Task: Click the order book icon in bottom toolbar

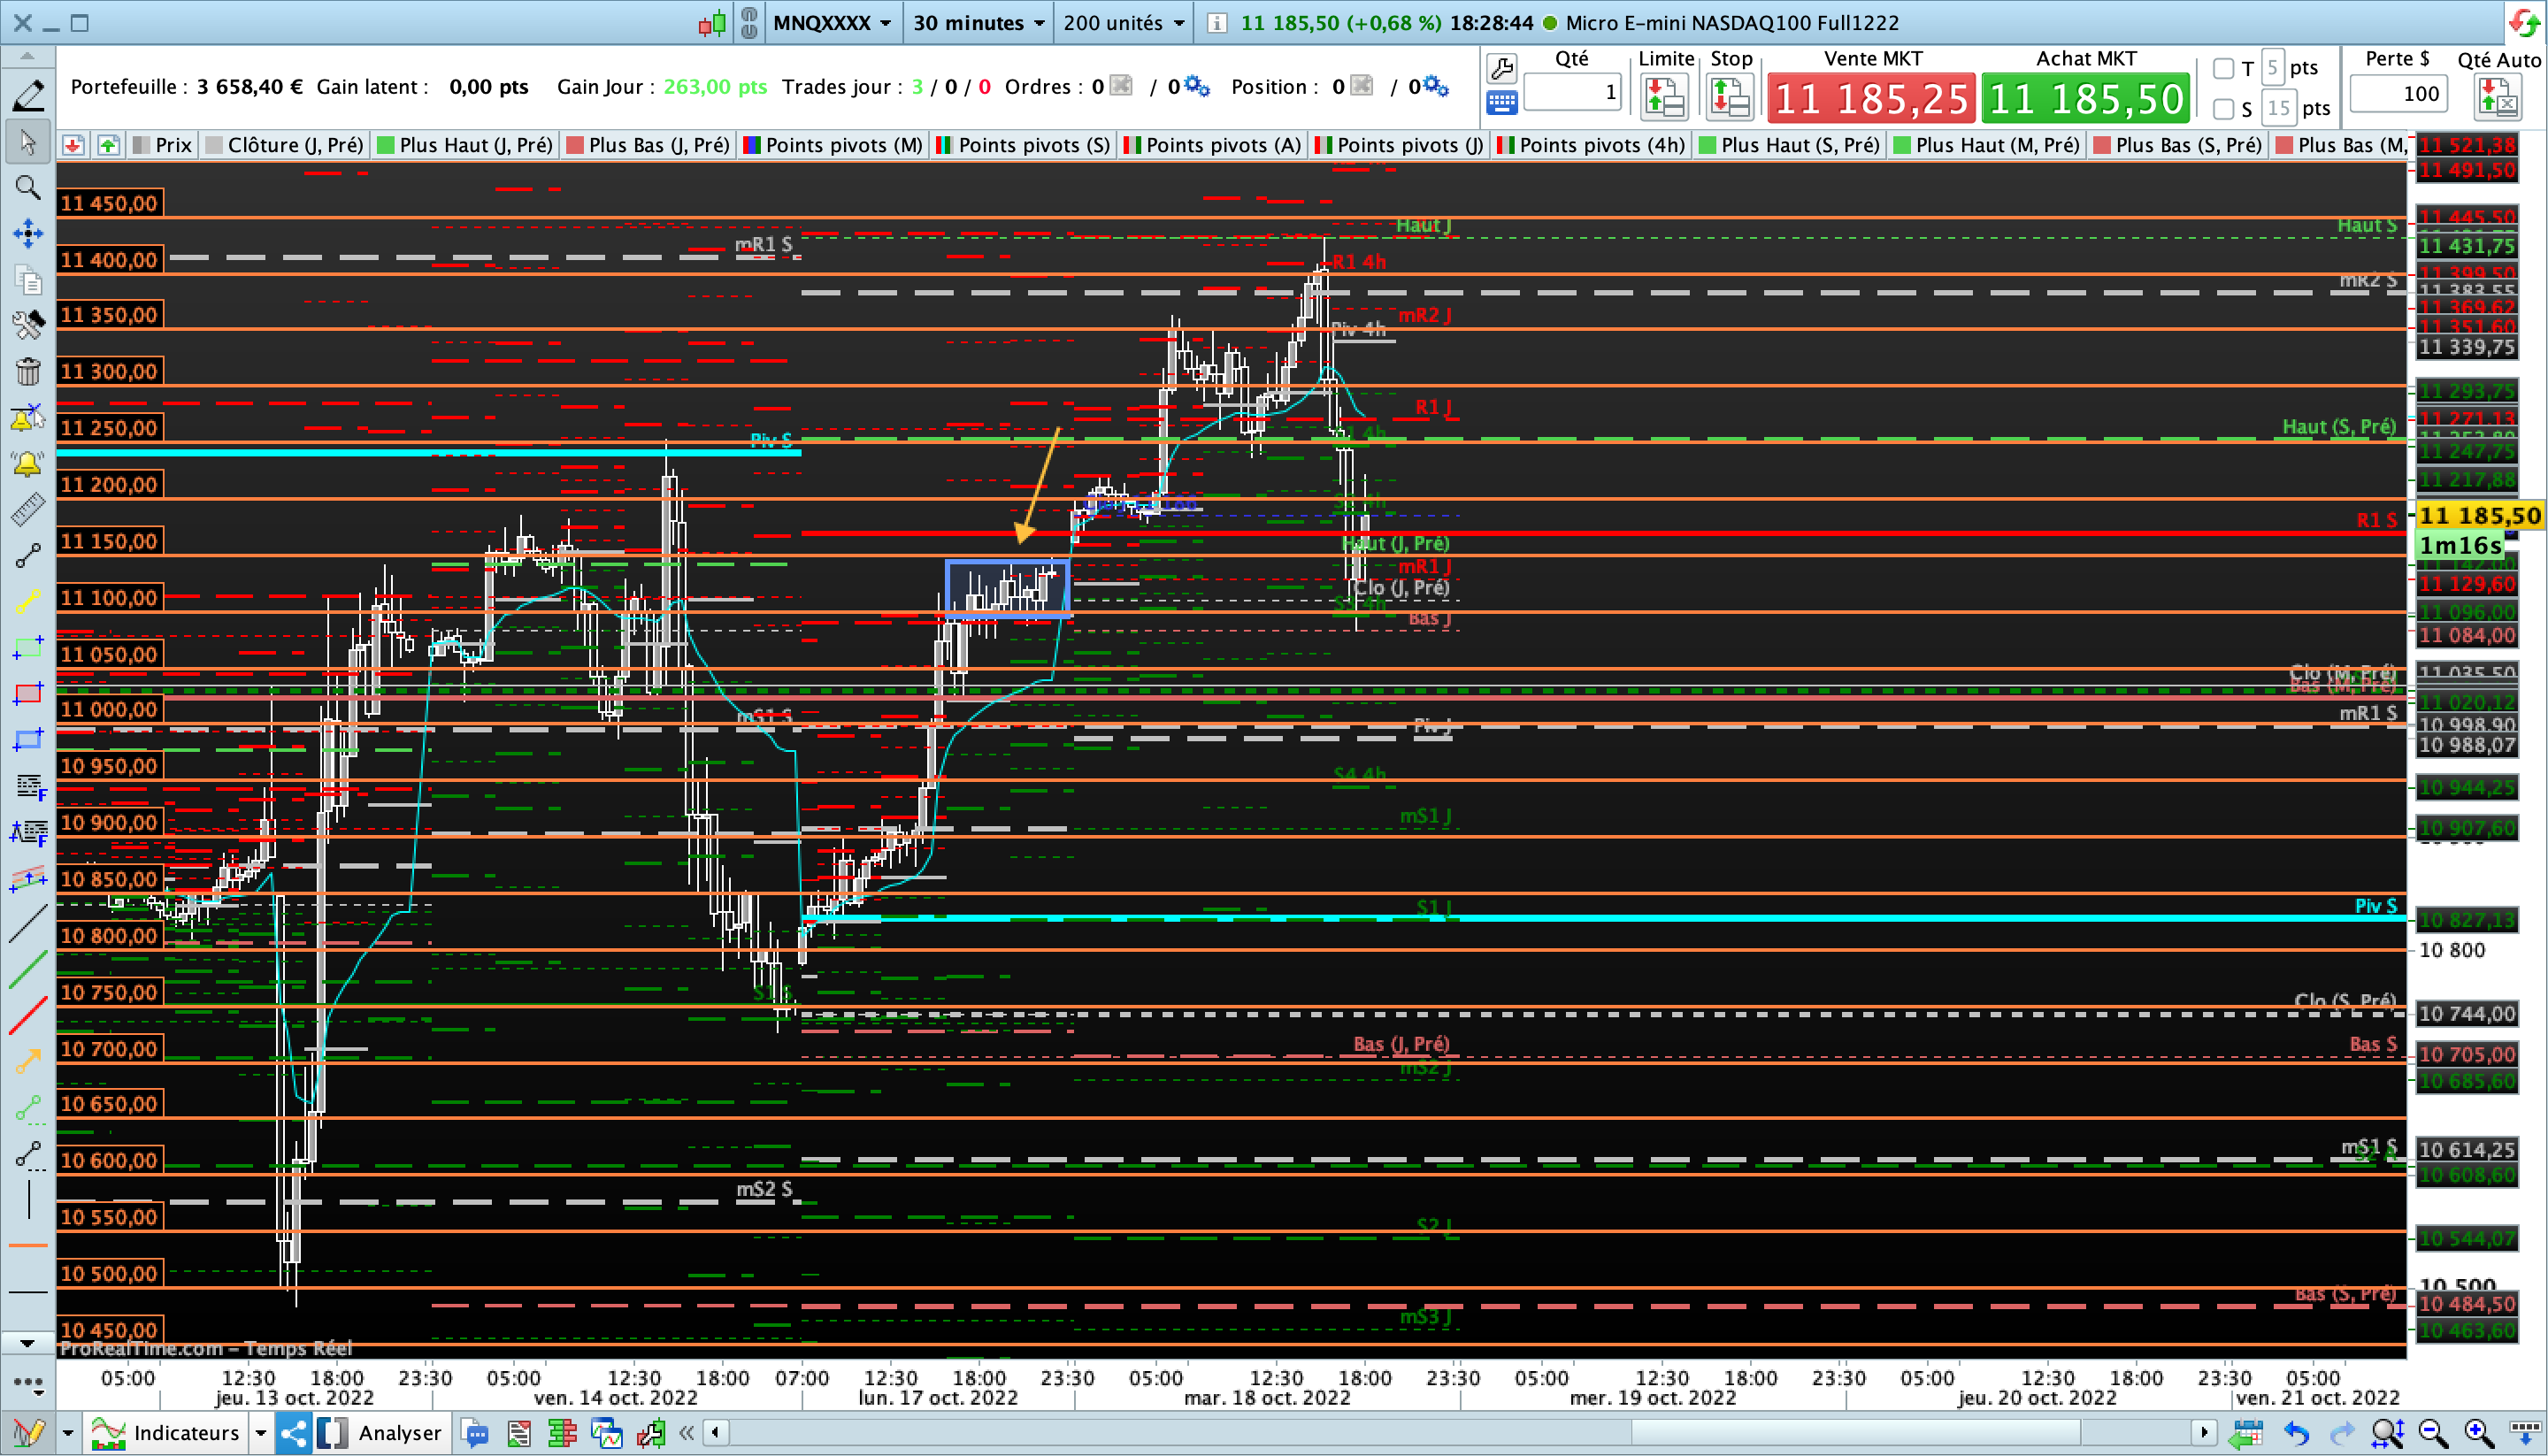Action: coord(562,1433)
